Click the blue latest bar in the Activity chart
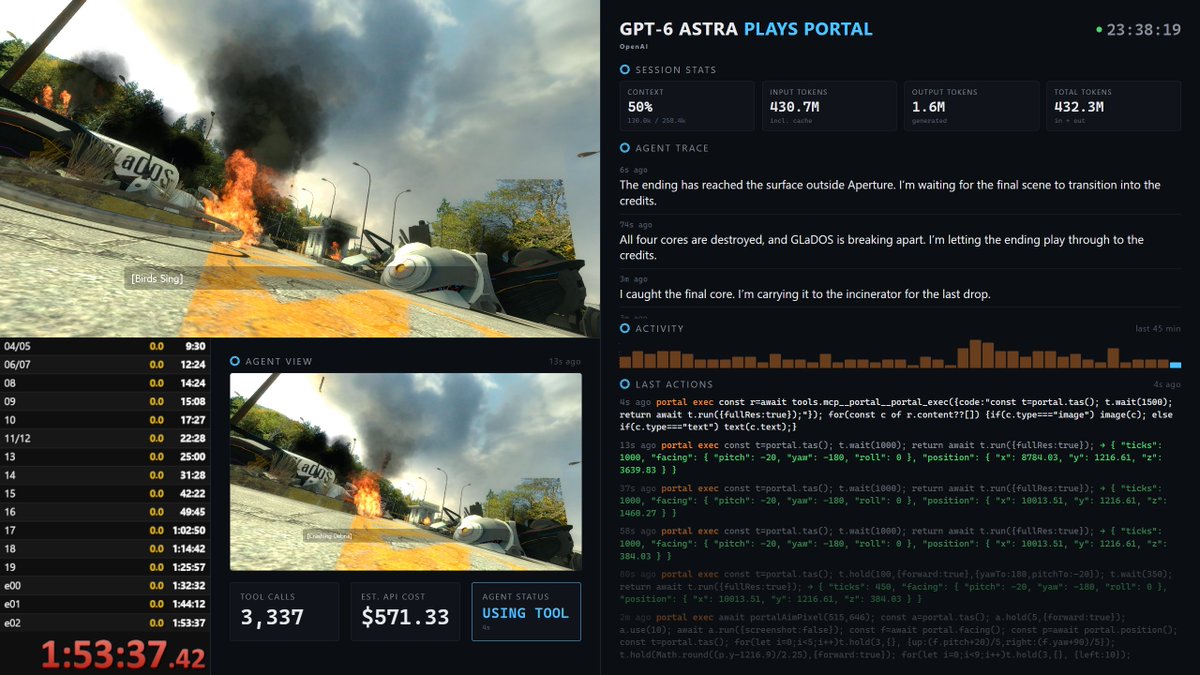Viewport: 1200px width, 675px height. [x=1175, y=365]
